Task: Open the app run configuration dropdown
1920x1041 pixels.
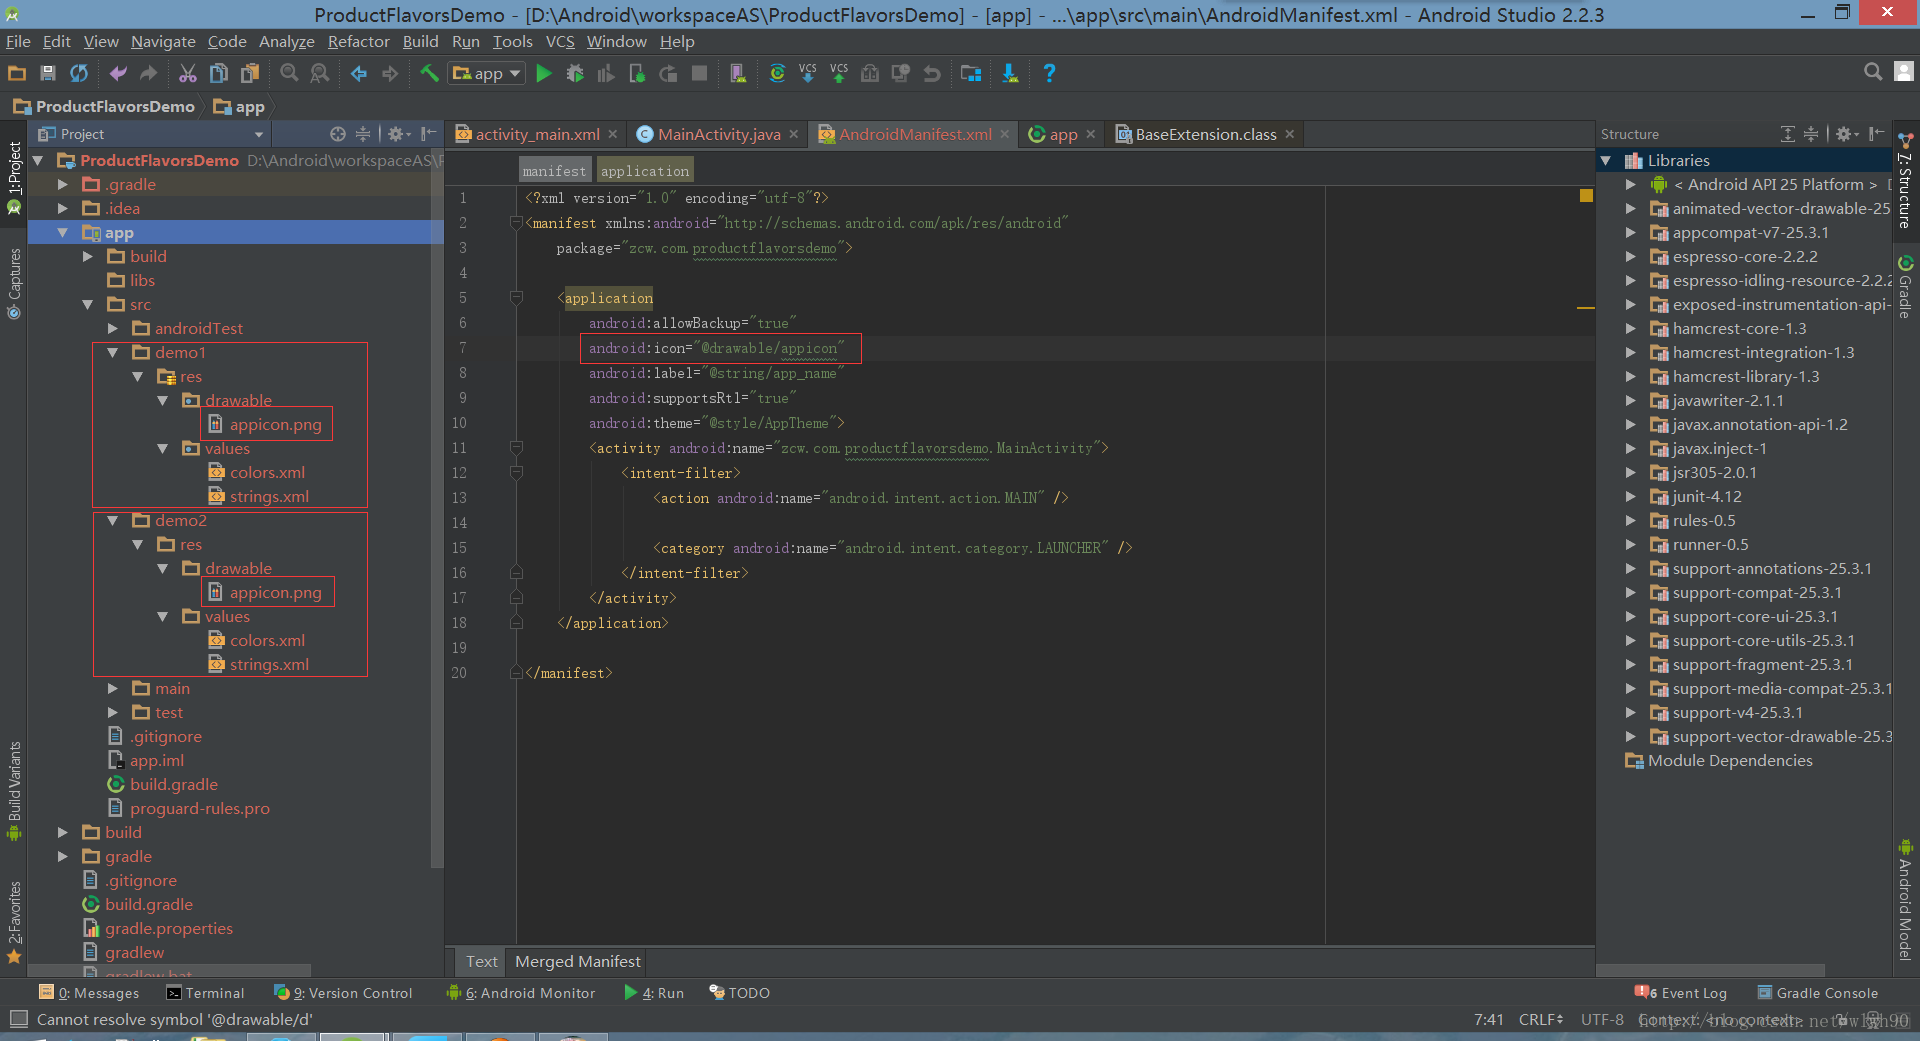Action: (x=487, y=73)
